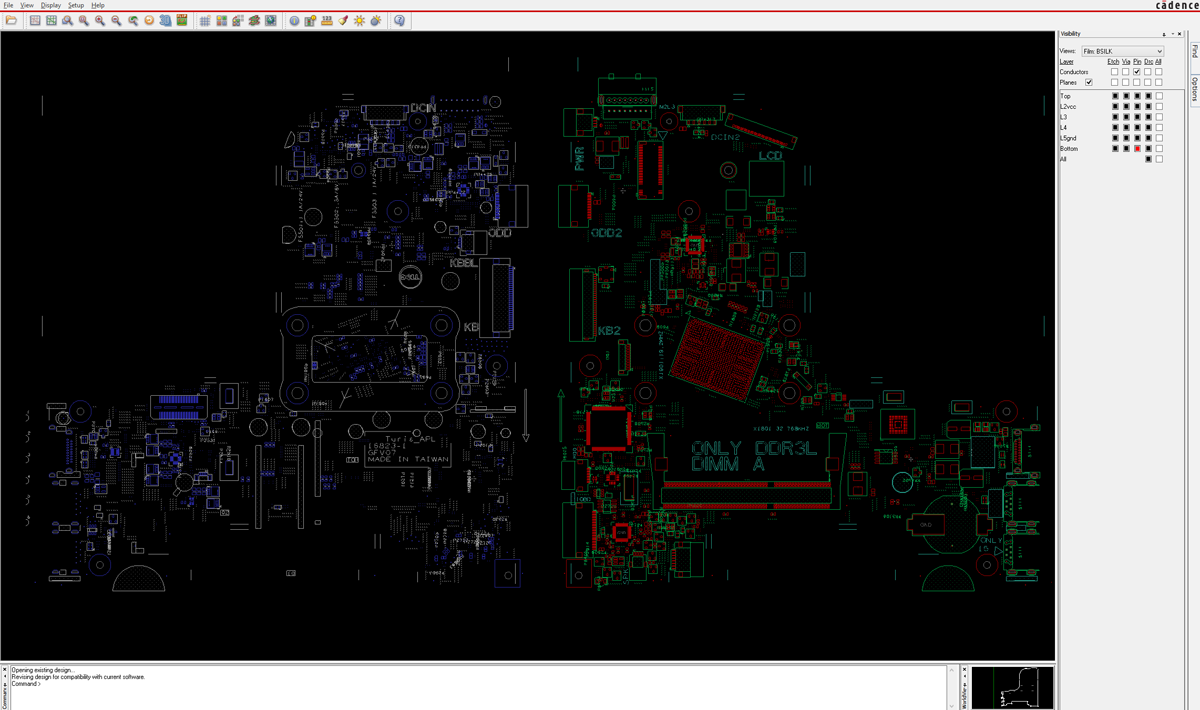Click the Top layer Etch color swatch

(x=1115, y=96)
